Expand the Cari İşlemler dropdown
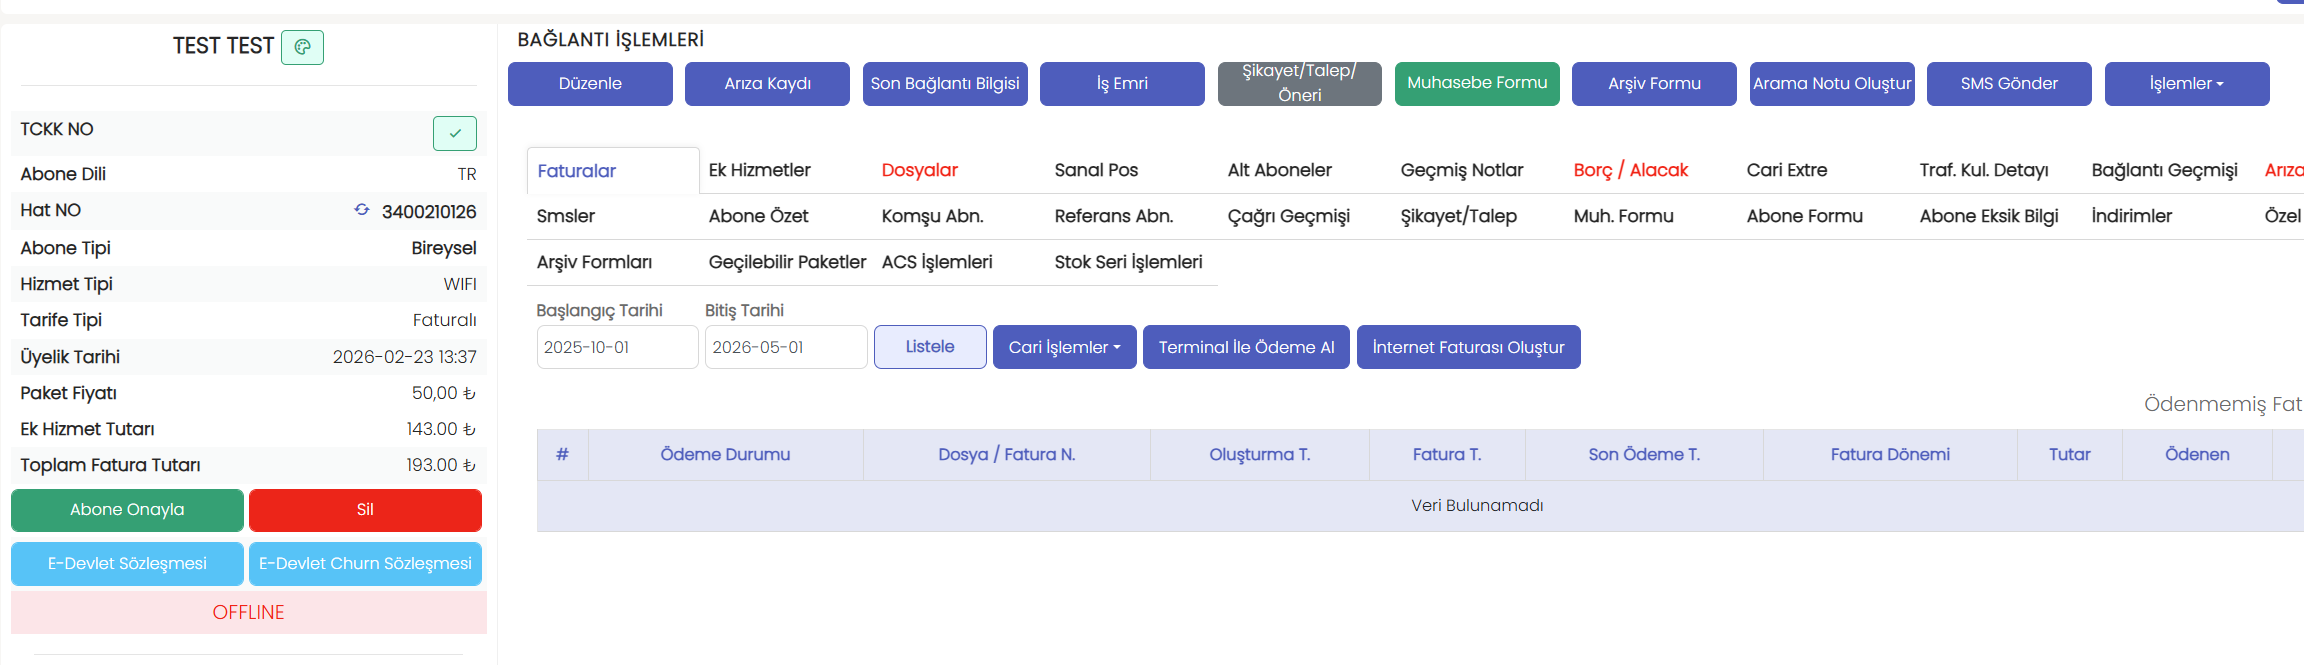The image size is (2304, 665). (x=1064, y=347)
